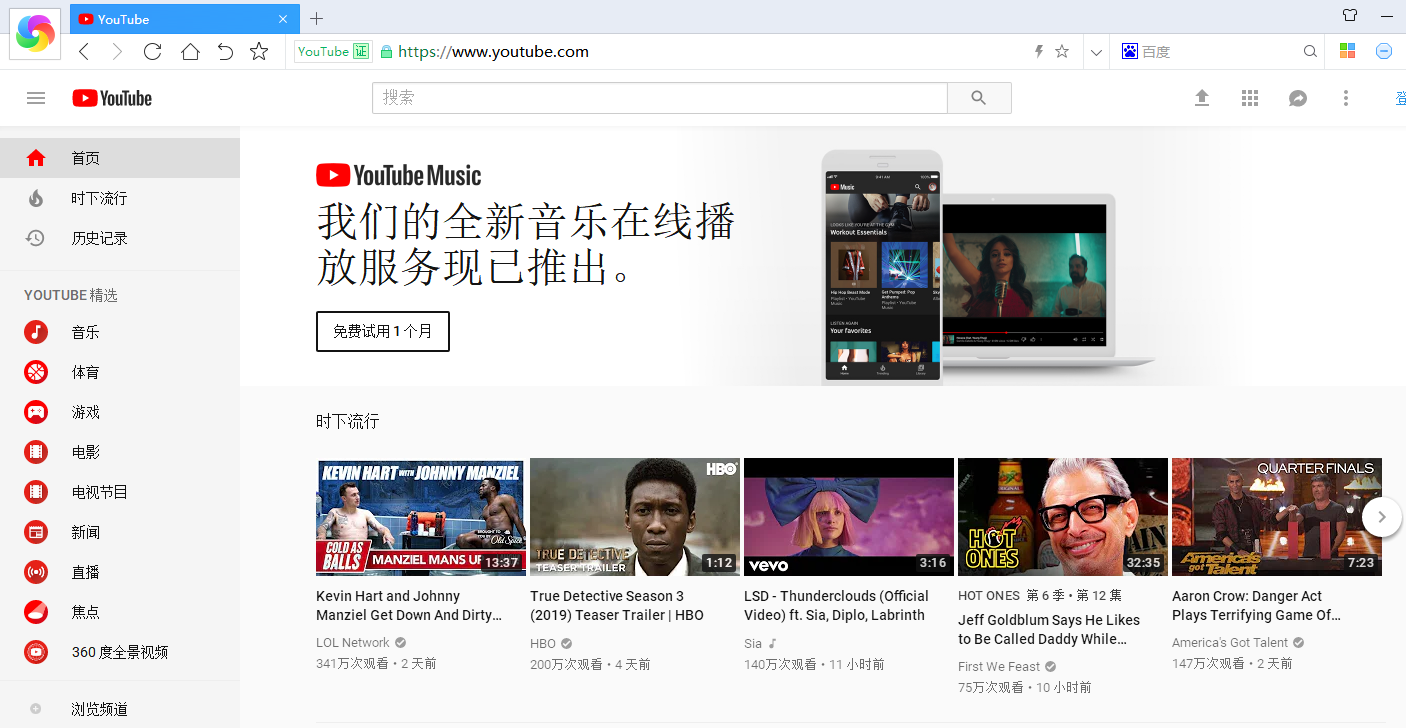Open the YouTube apps grid icon

[1250, 98]
